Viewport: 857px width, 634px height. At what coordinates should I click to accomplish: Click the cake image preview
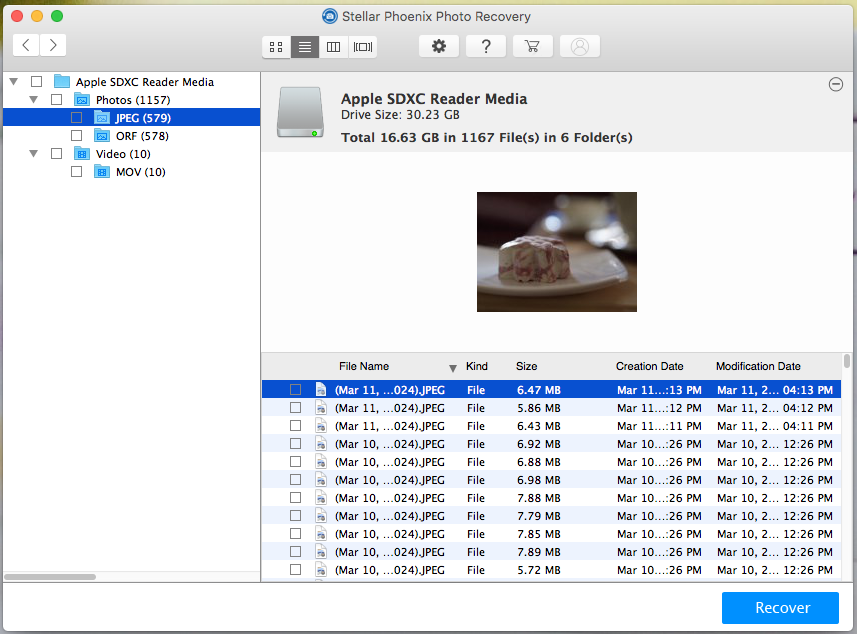pyautogui.click(x=556, y=251)
